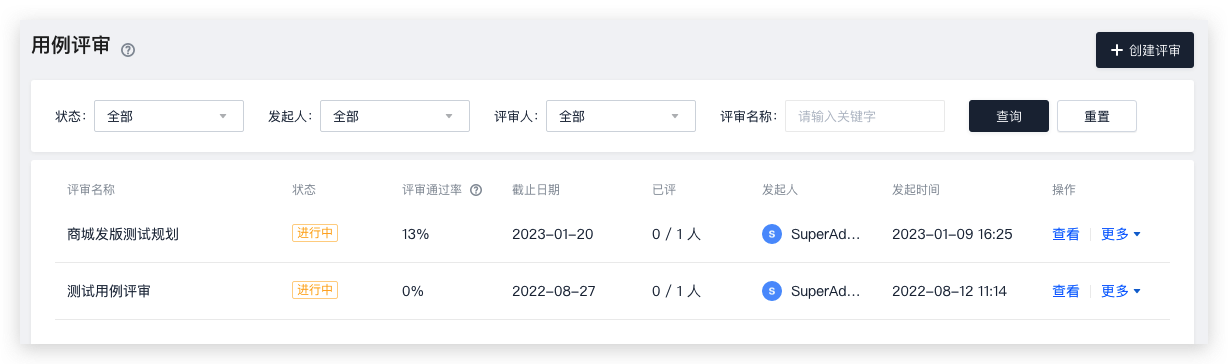
Task: Open the 评审人 filter dropdown
Action: pos(621,116)
